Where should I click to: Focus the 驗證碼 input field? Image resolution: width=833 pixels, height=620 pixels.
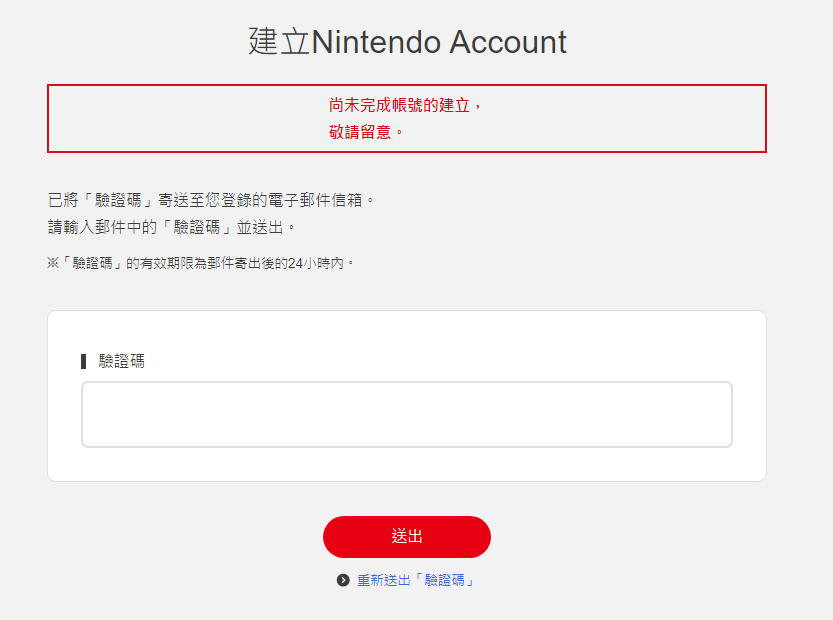tap(406, 414)
